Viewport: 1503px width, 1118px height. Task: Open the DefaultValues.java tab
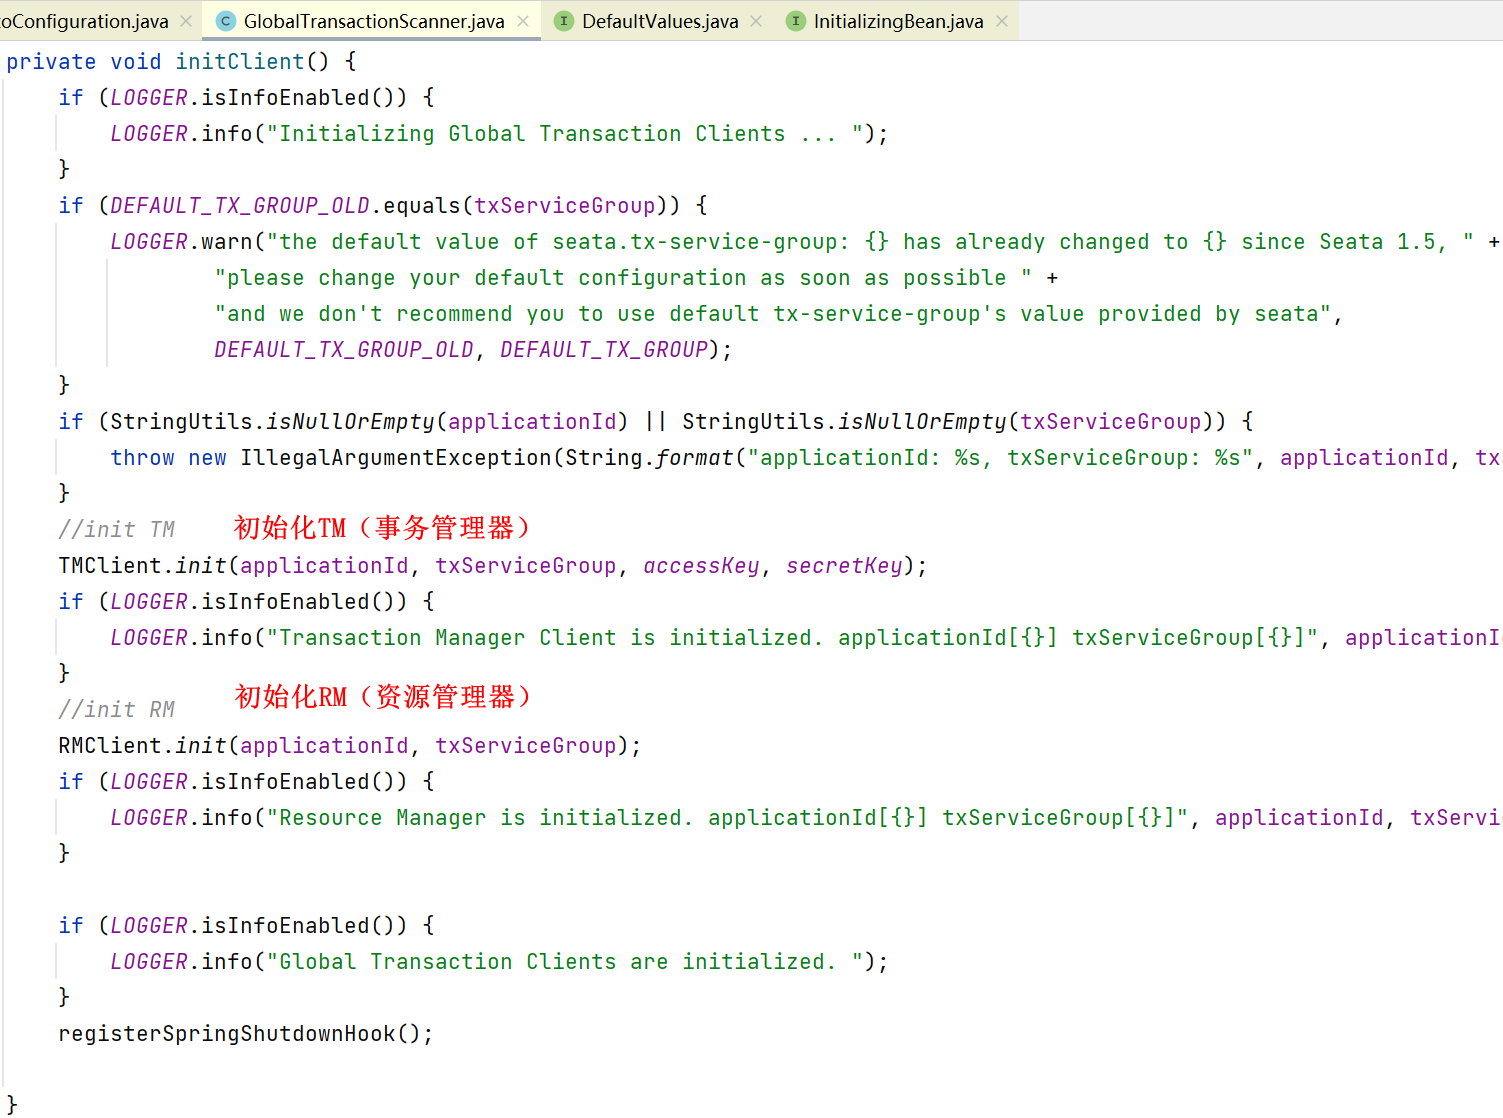click(660, 21)
